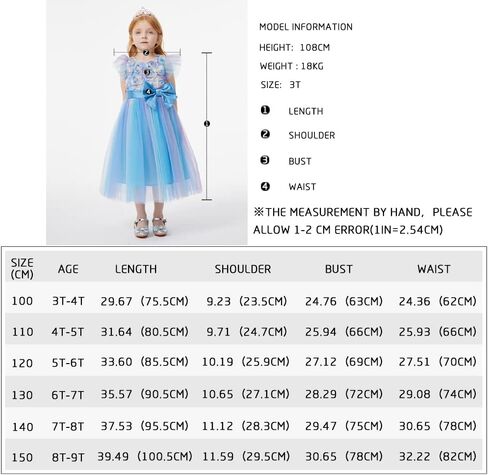Click the 5T-6T age cell

point(68,363)
